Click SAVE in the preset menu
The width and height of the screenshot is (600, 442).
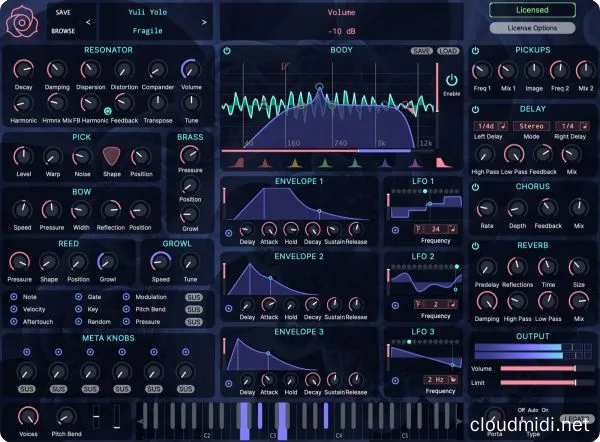(63, 13)
